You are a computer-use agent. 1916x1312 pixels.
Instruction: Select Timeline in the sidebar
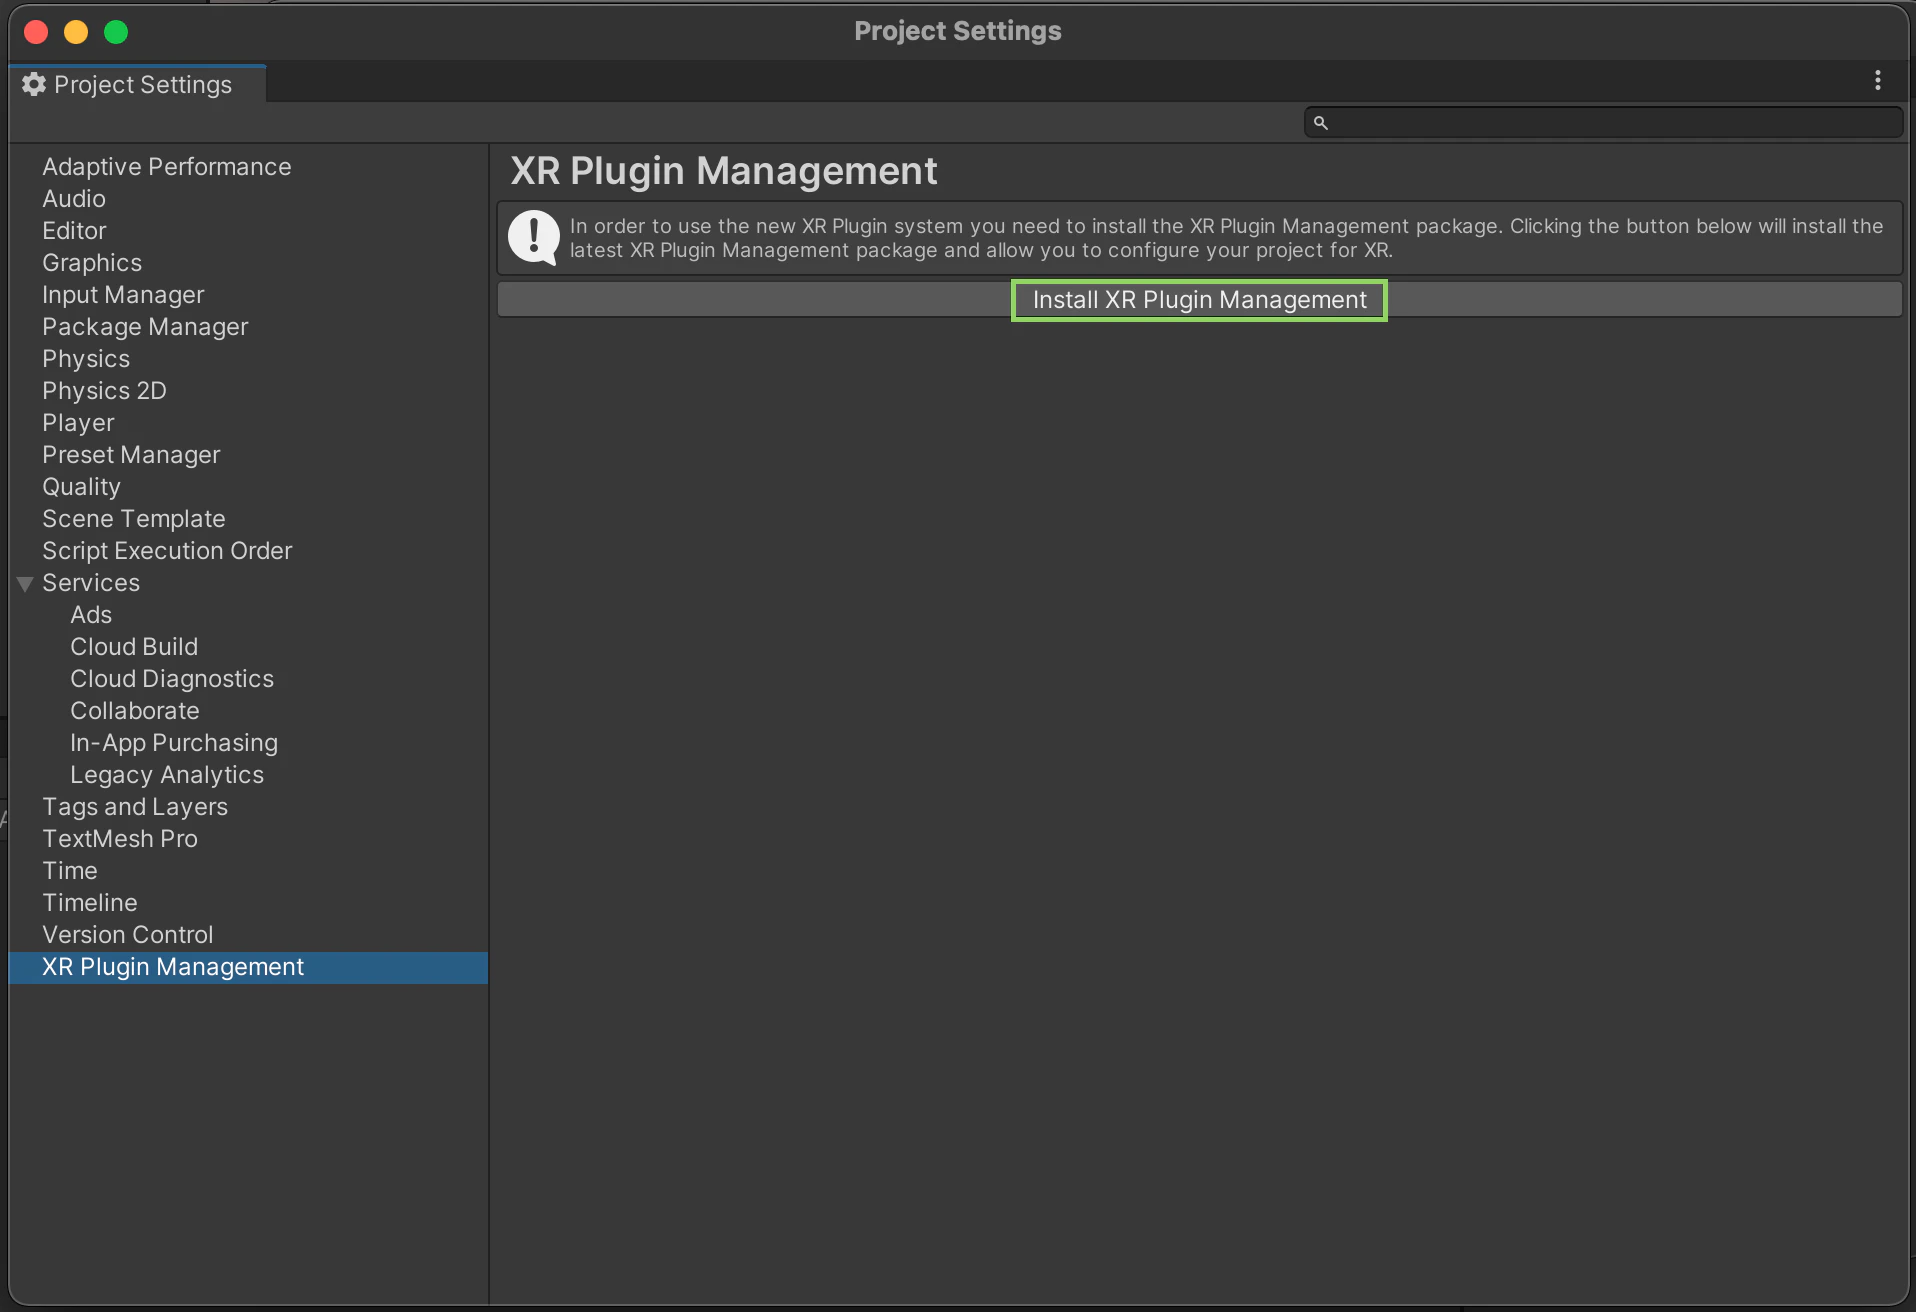tap(90, 903)
